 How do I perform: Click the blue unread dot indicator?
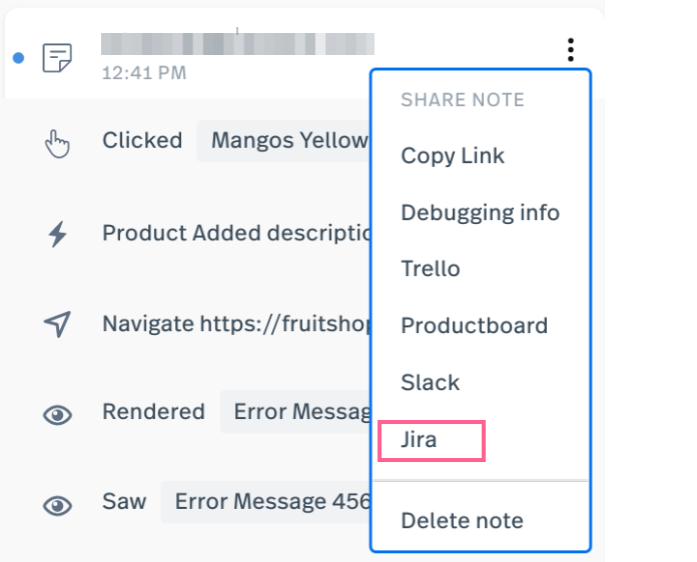[18, 58]
